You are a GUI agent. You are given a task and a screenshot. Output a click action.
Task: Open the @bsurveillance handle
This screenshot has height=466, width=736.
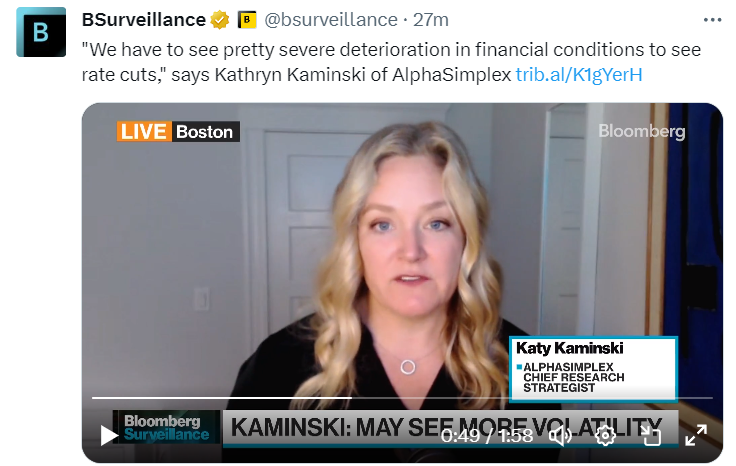331,20
